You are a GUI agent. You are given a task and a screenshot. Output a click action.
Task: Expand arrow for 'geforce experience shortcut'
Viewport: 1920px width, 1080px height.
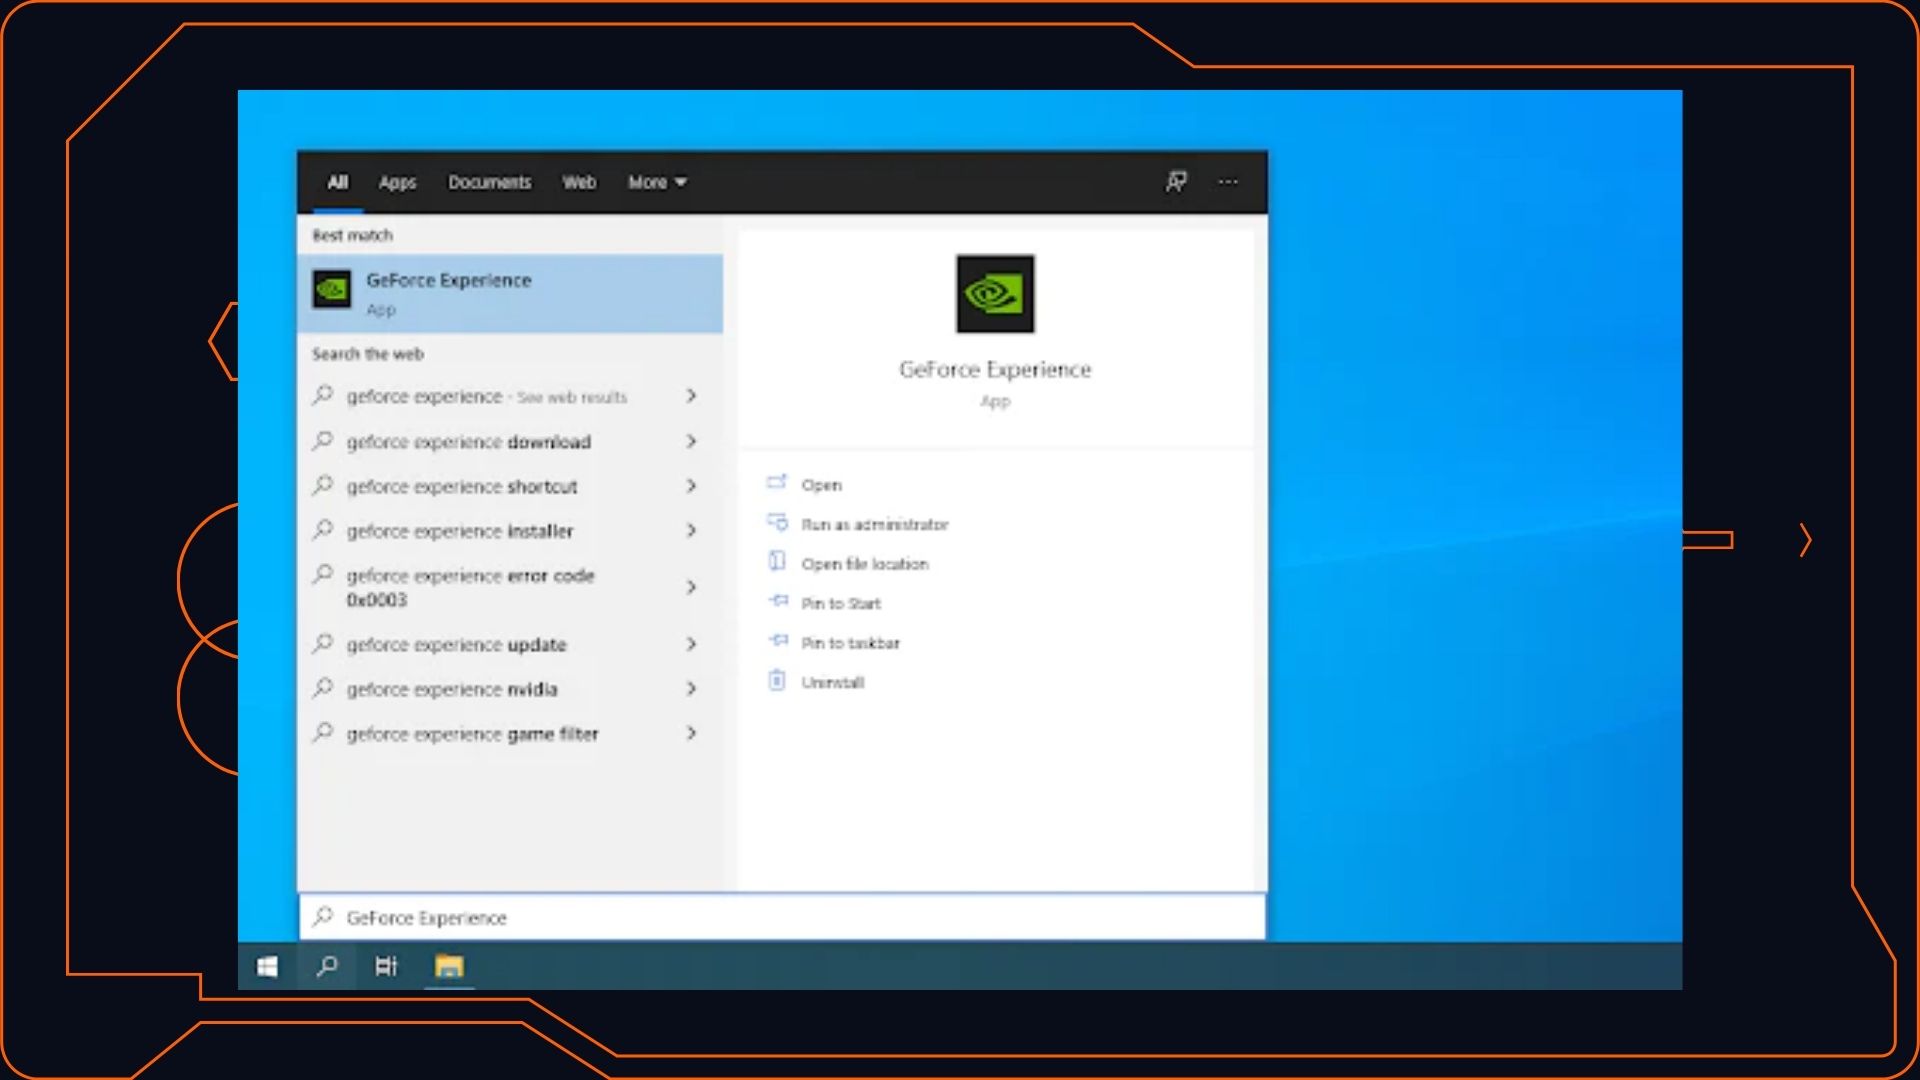[691, 486]
